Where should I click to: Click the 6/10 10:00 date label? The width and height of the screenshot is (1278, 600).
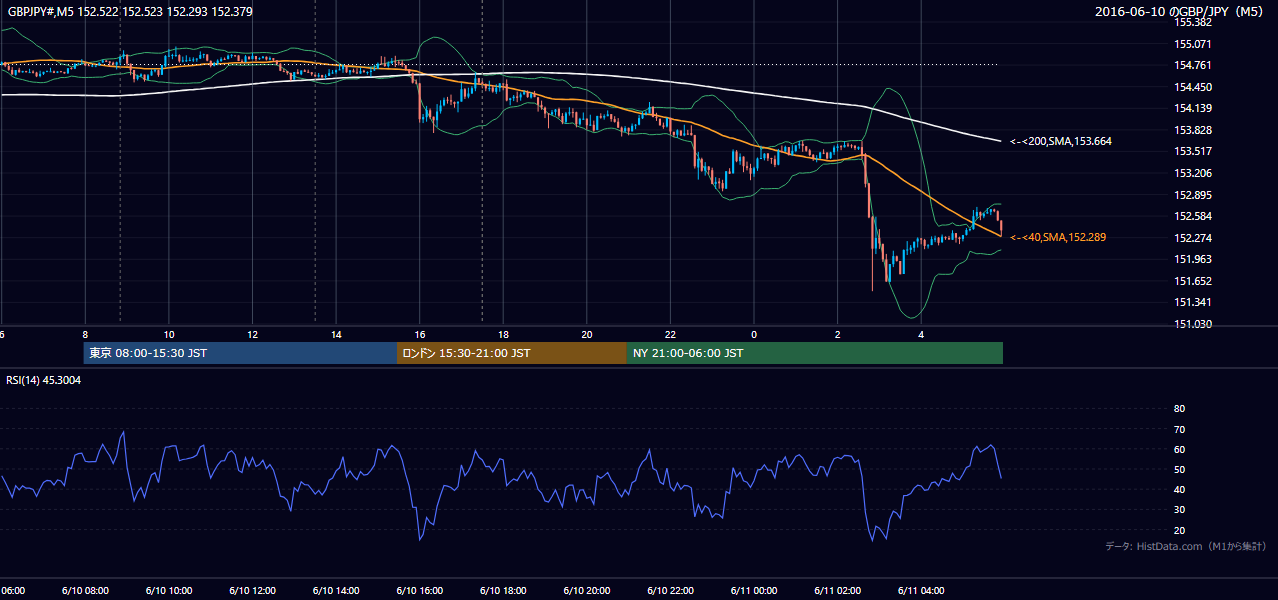169,591
